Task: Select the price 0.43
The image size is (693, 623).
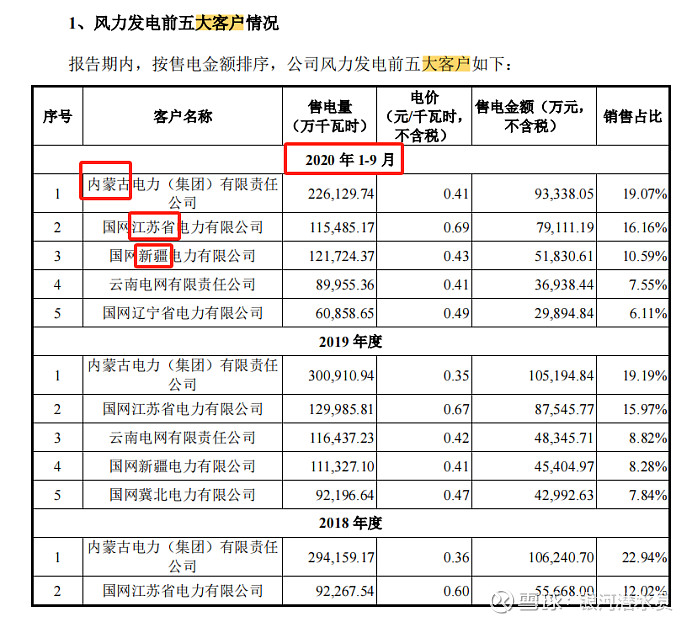Action: pyautogui.click(x=456, y=256)
